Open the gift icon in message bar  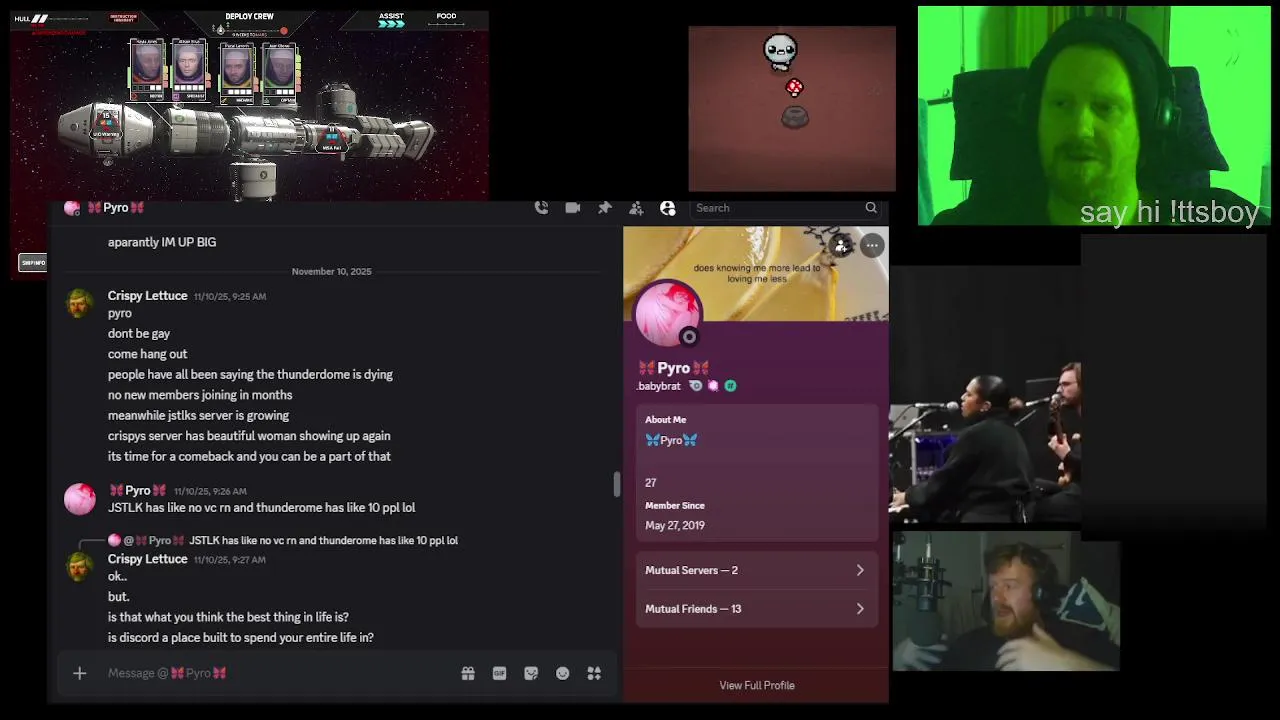coord(468,673)
